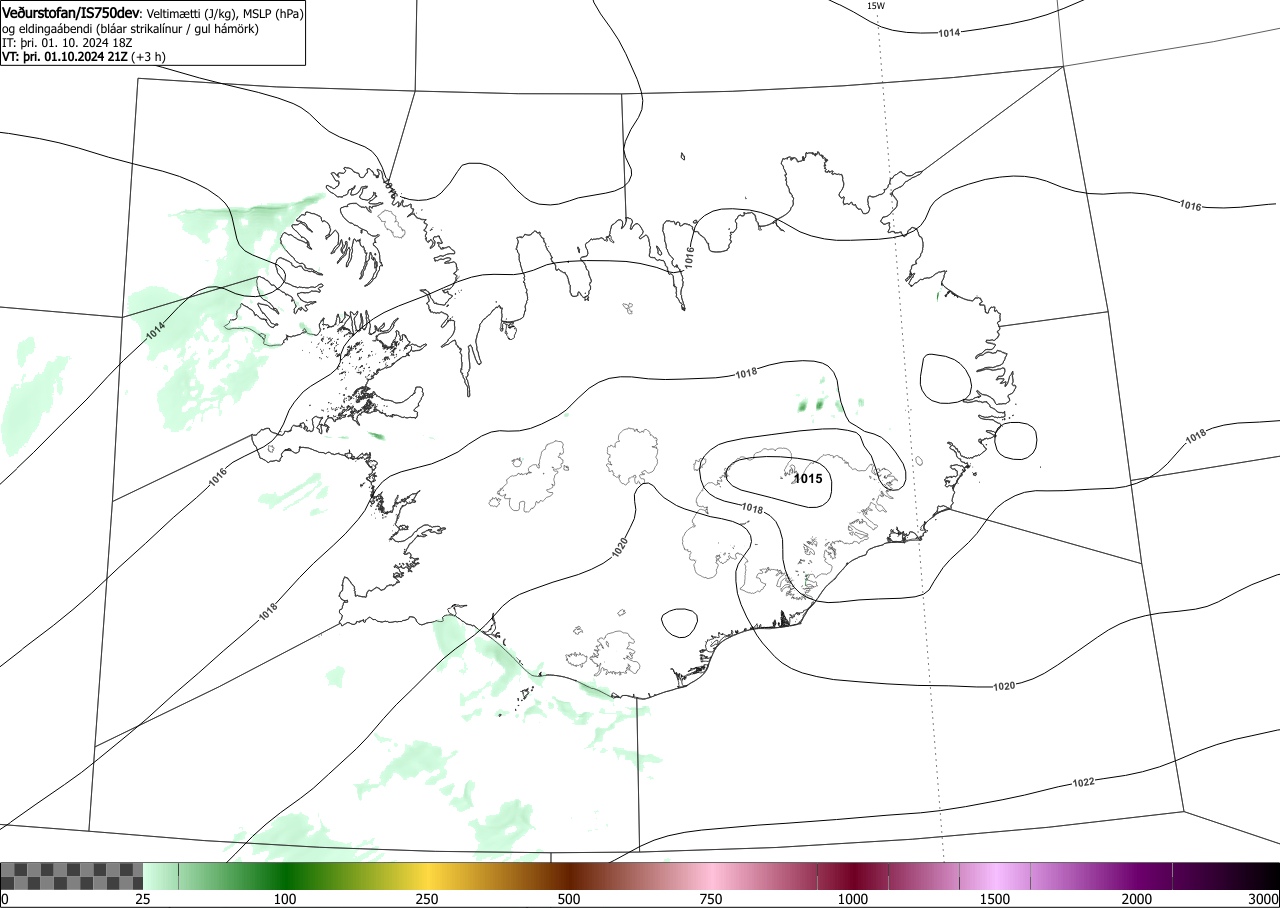1280x908 pixels.
Task: Select the colorbar label 100
Action: tap(285, 900)
